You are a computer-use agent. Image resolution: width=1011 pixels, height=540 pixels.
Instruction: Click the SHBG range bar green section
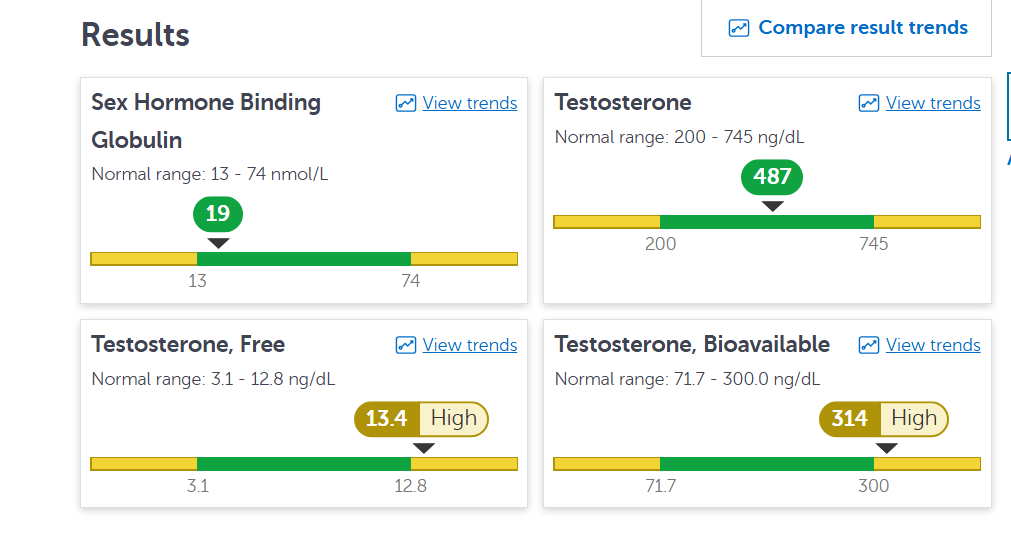click(x=304, y=259)
